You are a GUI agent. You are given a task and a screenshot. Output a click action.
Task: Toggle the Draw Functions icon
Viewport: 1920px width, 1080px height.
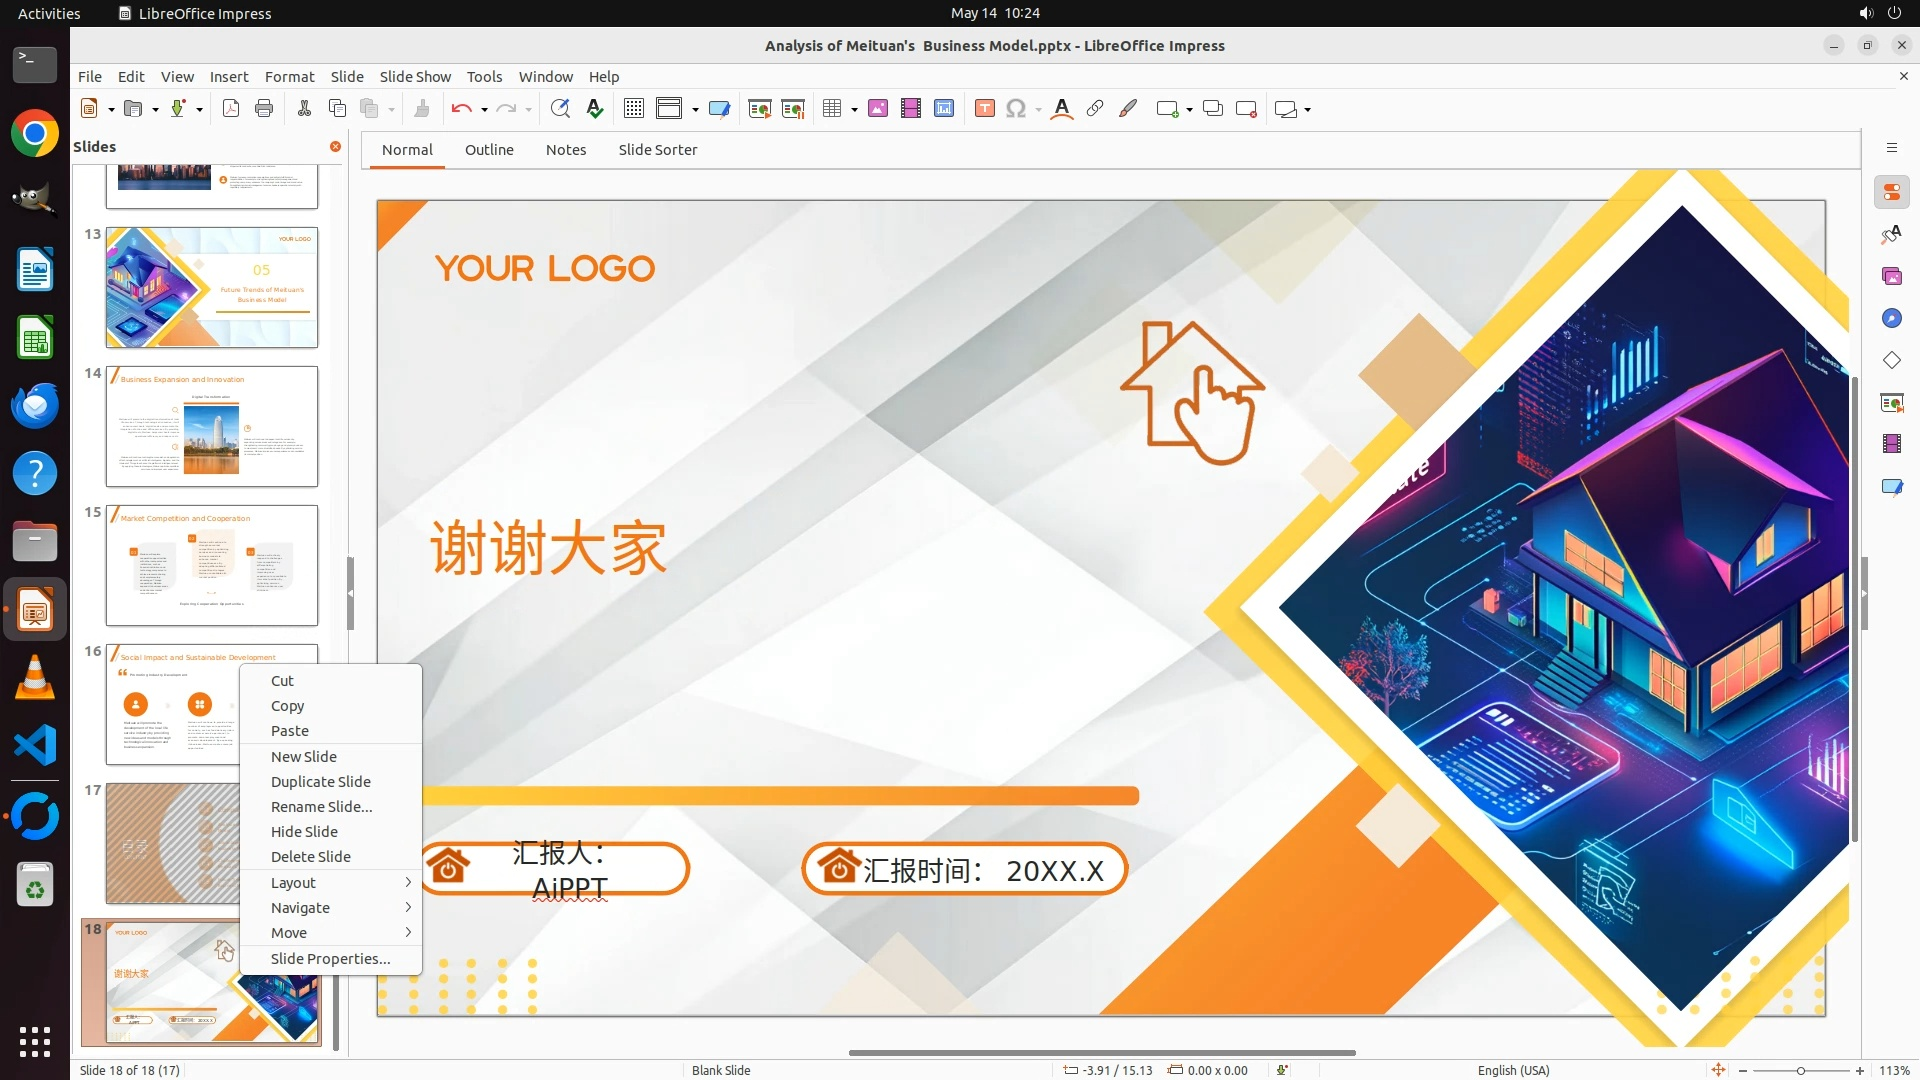click(1128, 109)
